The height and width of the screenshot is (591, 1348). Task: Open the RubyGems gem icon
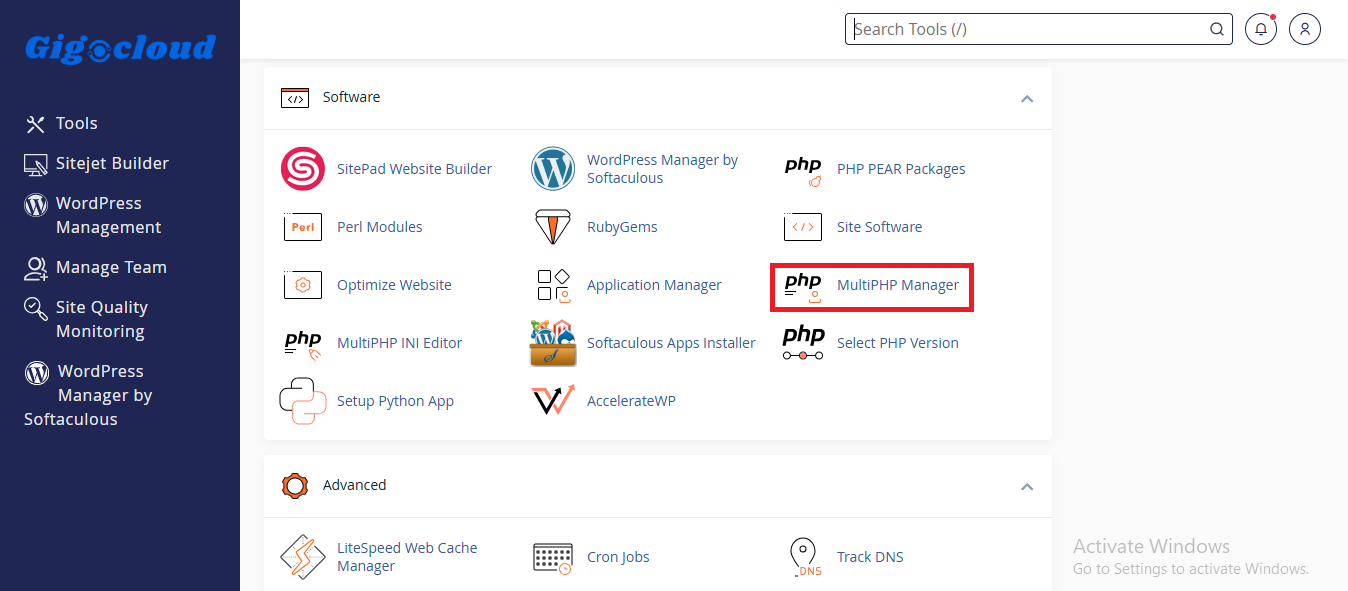click(x=553, y=227)
